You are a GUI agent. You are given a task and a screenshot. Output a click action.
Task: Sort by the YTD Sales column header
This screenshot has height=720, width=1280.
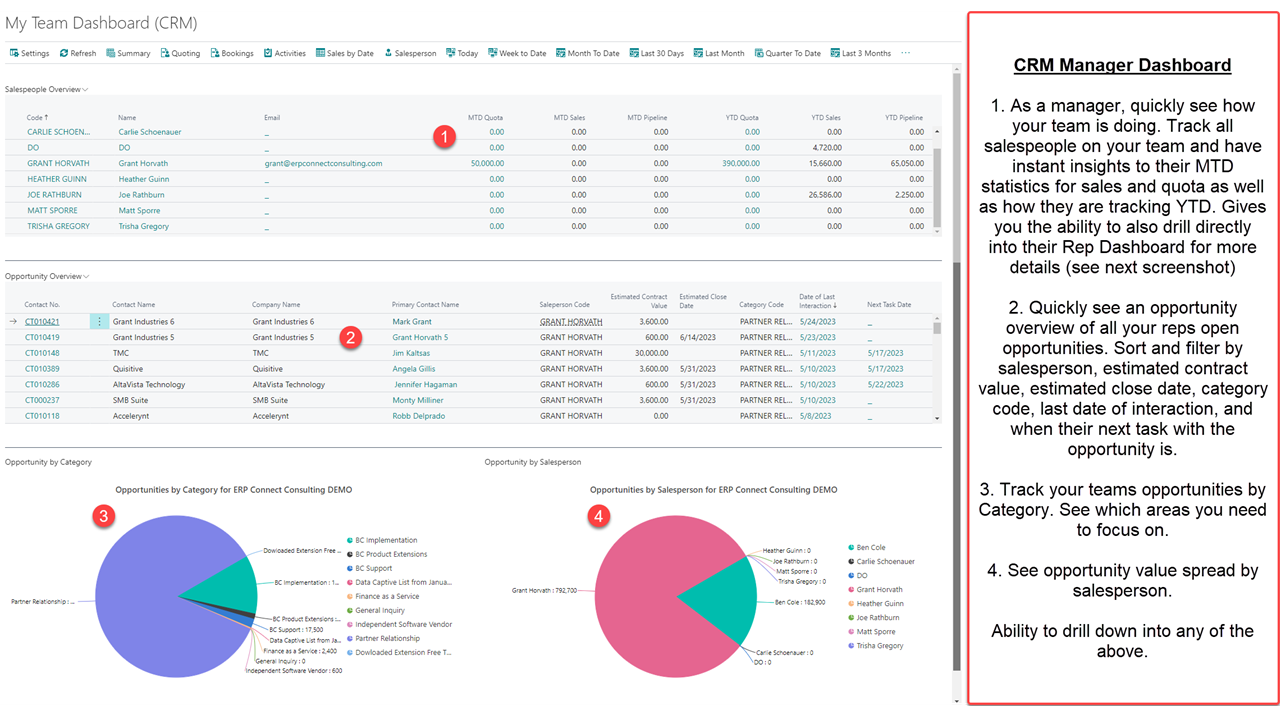(x=824, y=117)
